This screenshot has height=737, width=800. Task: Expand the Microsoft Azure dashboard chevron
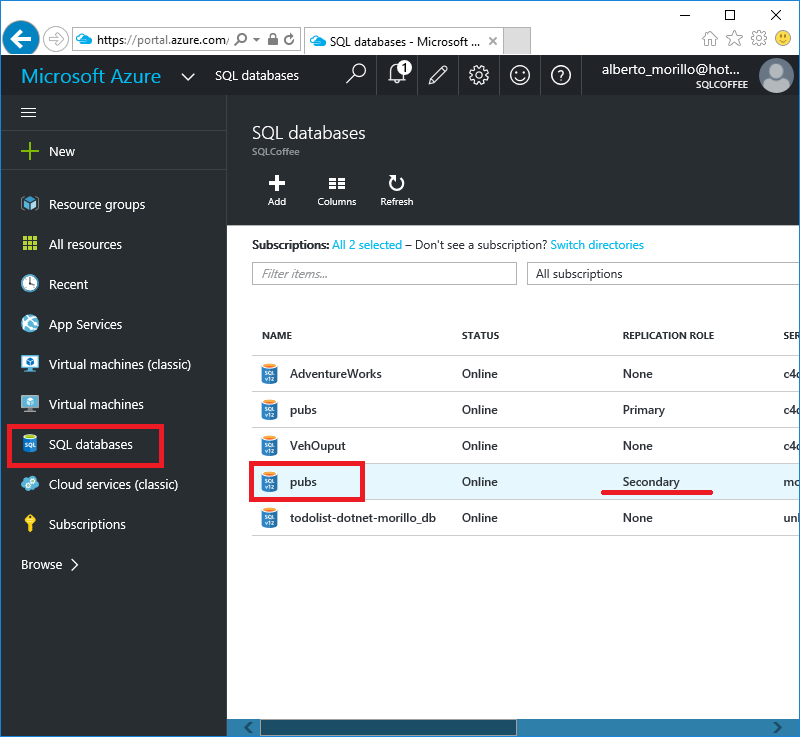coord(188,77)
